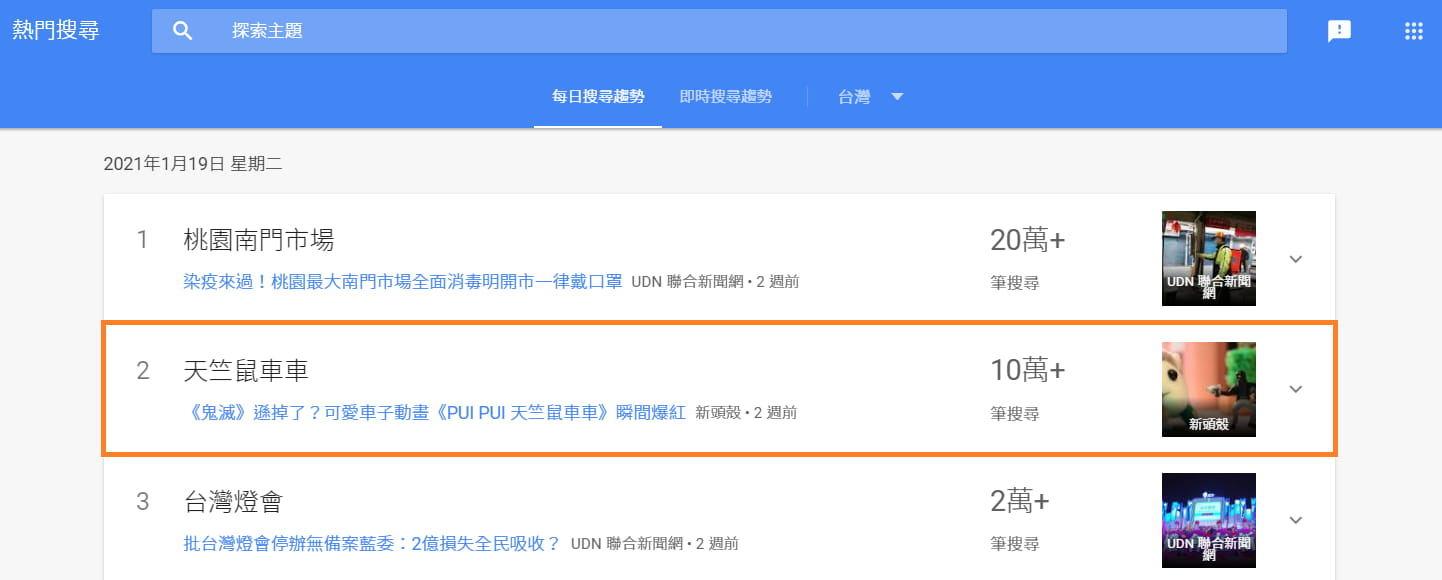Switch to the 即時搜尋趨勢 tab
Image resolution: width=1442 pixels, height=580 pixels.
pyautogui.click(x=727, y=96)
